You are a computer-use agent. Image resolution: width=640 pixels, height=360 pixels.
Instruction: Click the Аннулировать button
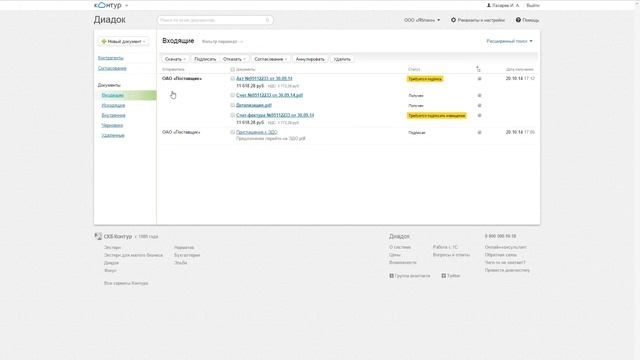coord(310,59)
